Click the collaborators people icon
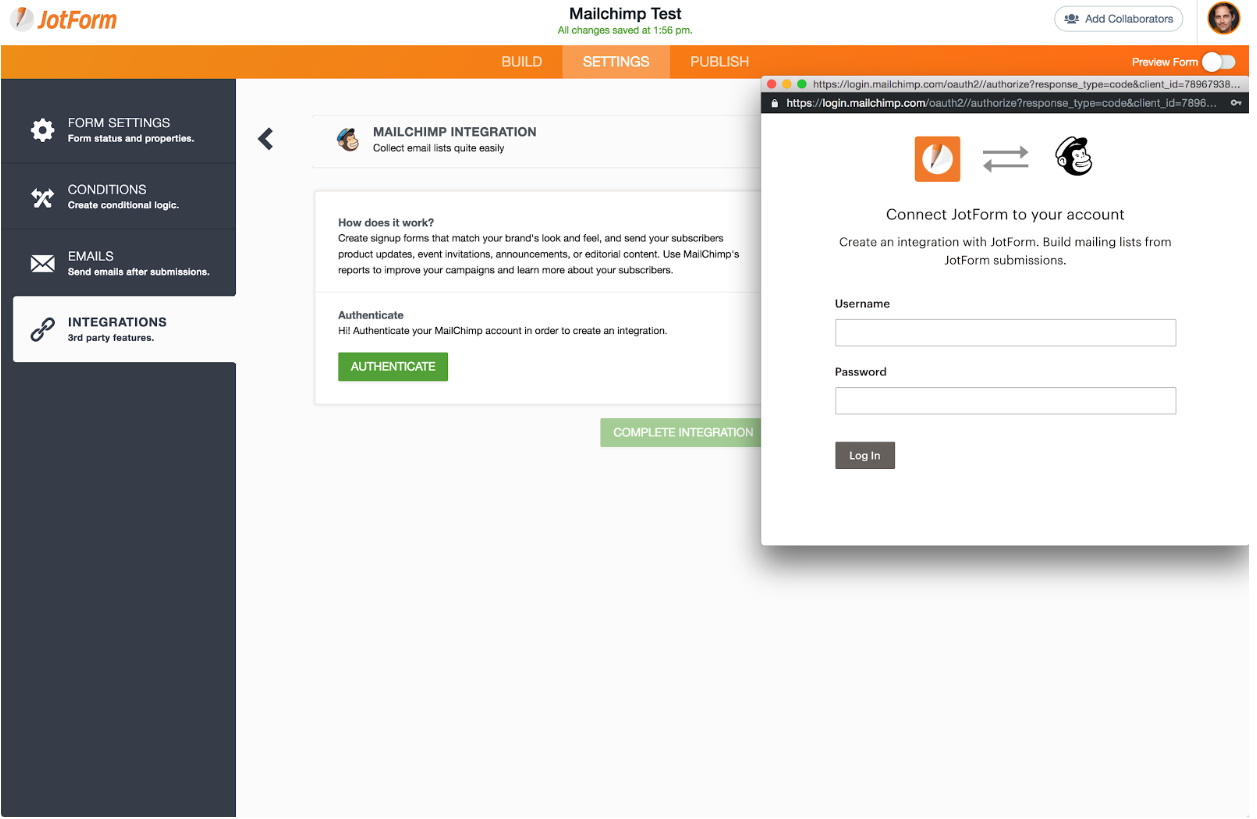This screenshot has height=819, width=1257. [1072, 19]
